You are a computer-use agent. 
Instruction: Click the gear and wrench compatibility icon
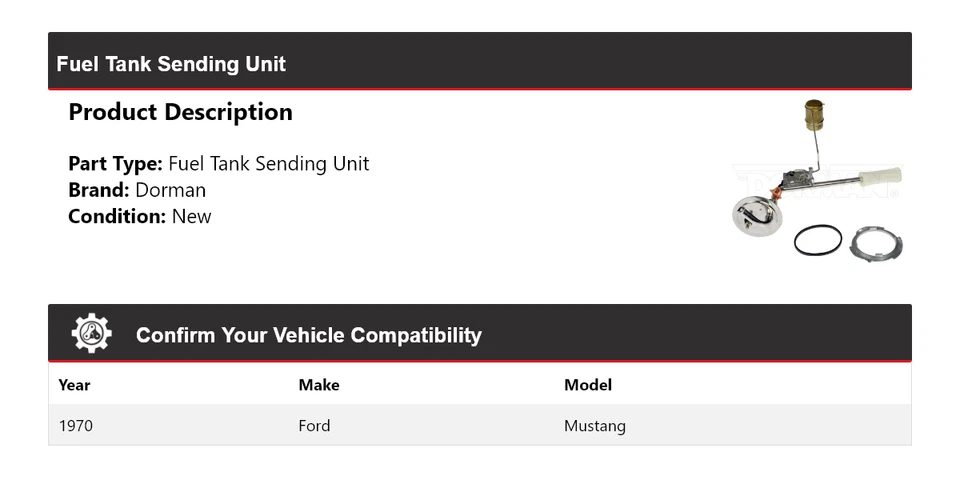pyautogui.click(x=92, y=334)
